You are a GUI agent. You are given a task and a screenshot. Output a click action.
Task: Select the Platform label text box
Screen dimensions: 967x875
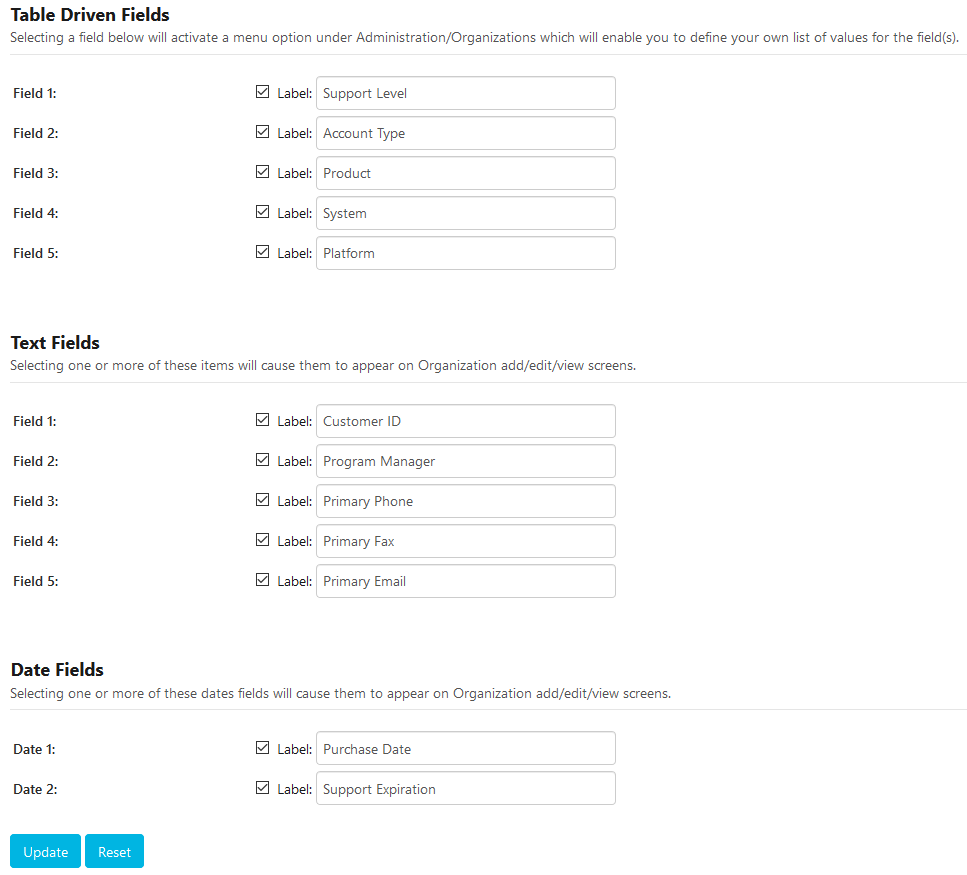(465, 253)
